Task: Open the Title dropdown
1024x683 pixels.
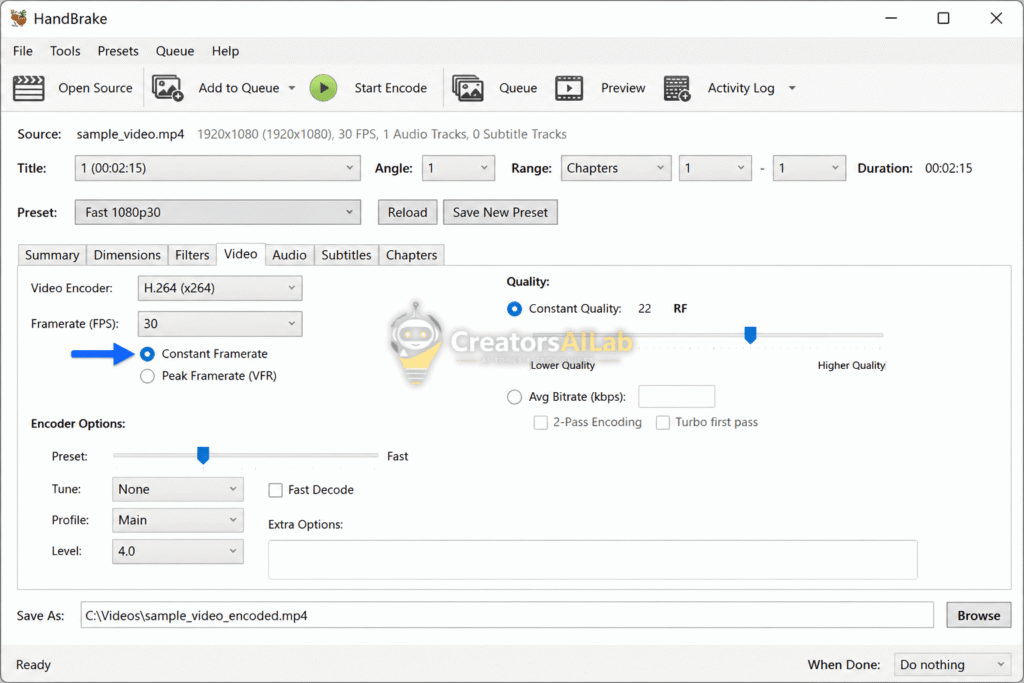Action: pyautogui.click(x=217, y=168)
